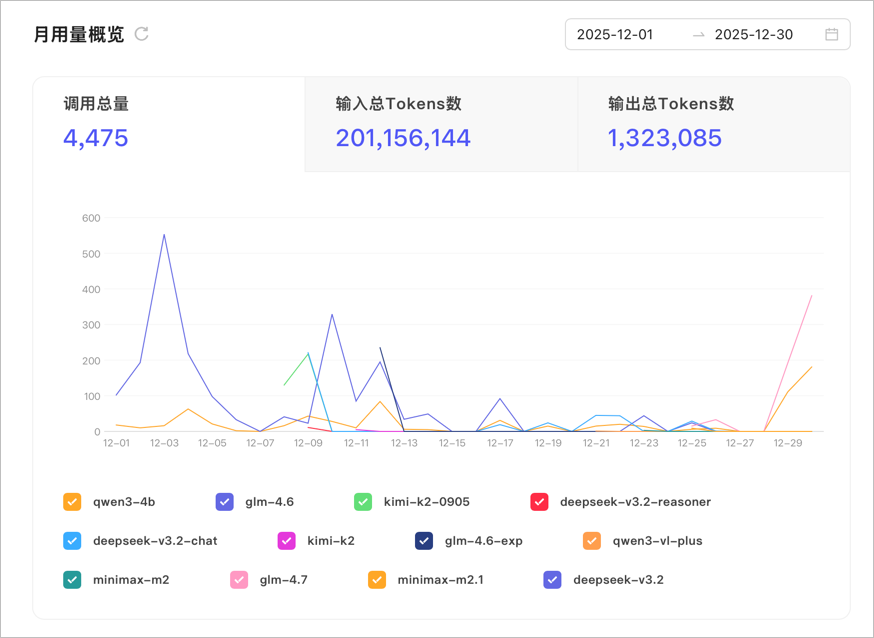874x638 pixels.
Task: Hide the glm-4.6-exp navy series
Action: point(424,541)
